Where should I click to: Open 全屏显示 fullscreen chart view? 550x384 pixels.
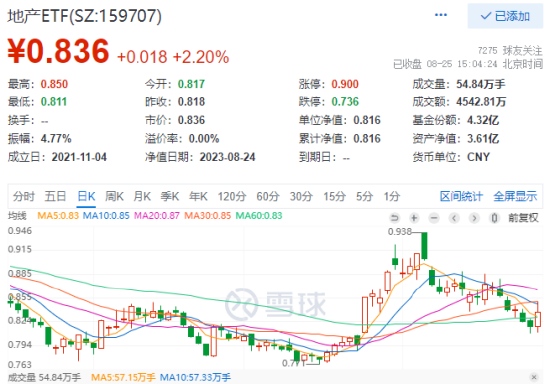click(x=515, y=196)
